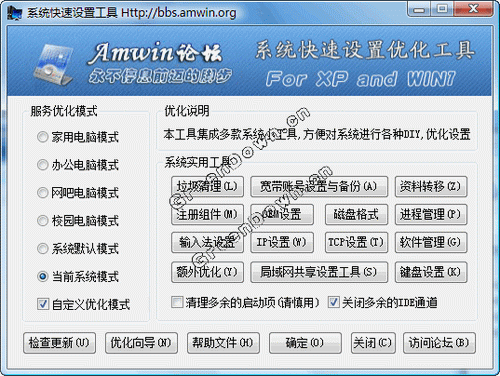Visit forum via 访问论坛(B)
The image size is (500, 376).
pyautogui.click(x=439, y=343)
